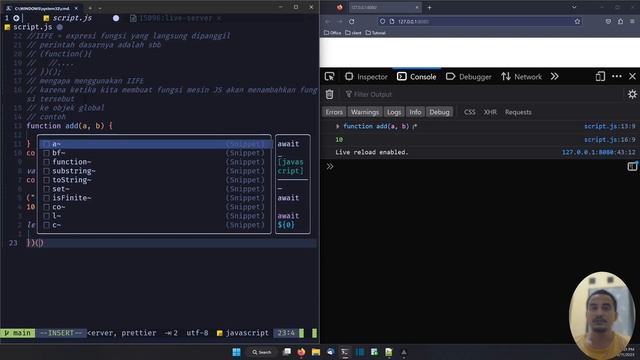Image resolution: width=640 pixels, height=360 pixels.
Task: Expand the logged function add(a, b) entry
Action: click(338, 127)
